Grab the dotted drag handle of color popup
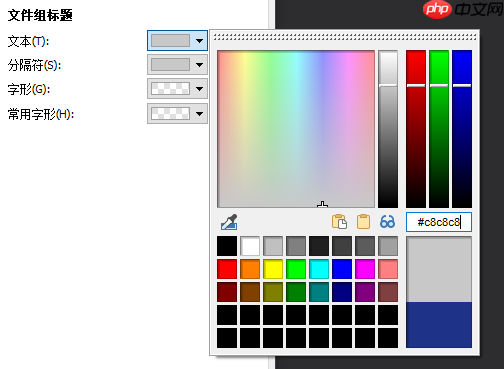Screen dimensions: 504x369 click(345, 37)
